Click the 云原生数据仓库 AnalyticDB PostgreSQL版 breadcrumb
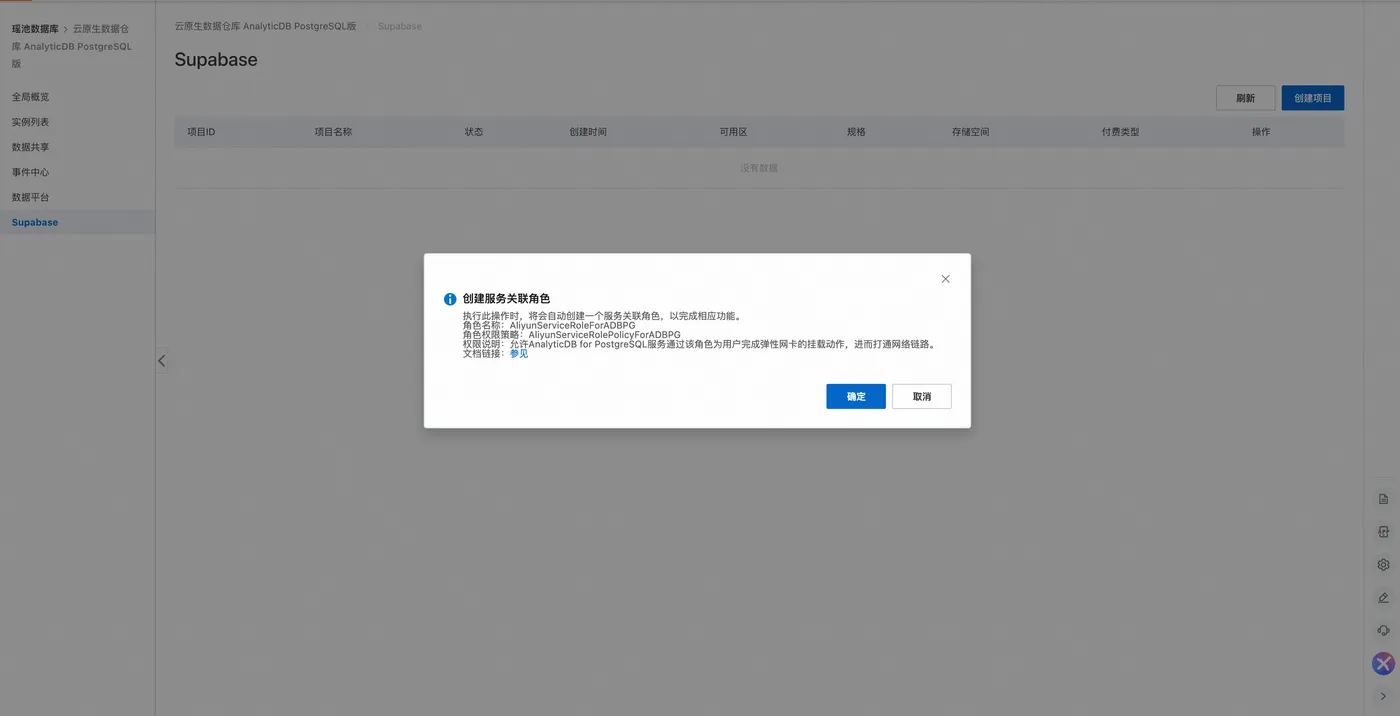Image resolution: width=1400 pixels, height=716 pixels. pos(265,26)
